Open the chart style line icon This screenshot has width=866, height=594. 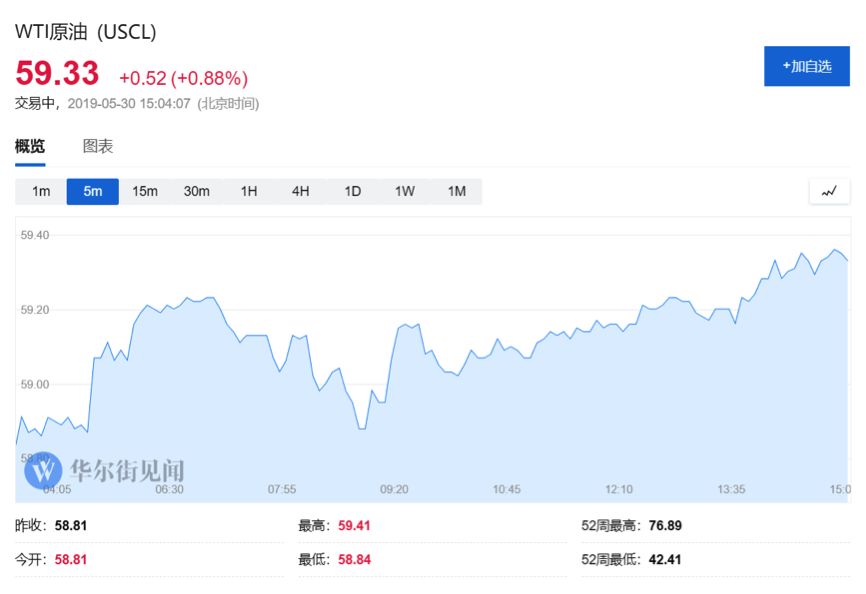(829, 191)
